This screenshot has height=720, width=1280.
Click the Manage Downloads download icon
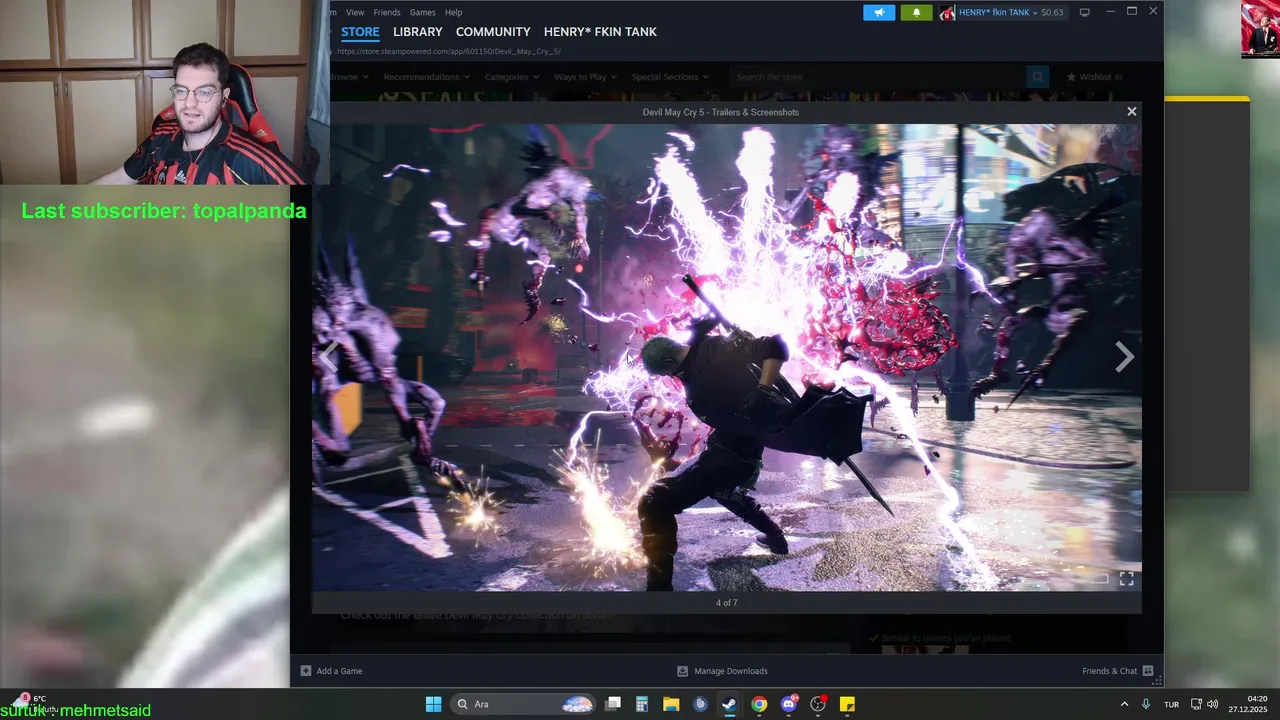[x=683, y=671]
